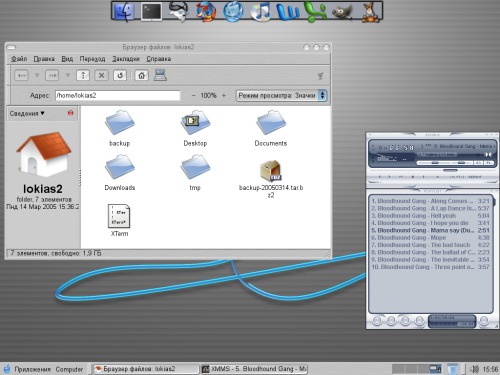Stop playback with XMMS square button
This screenshot has width=500, height=375.
click(413, 177)
